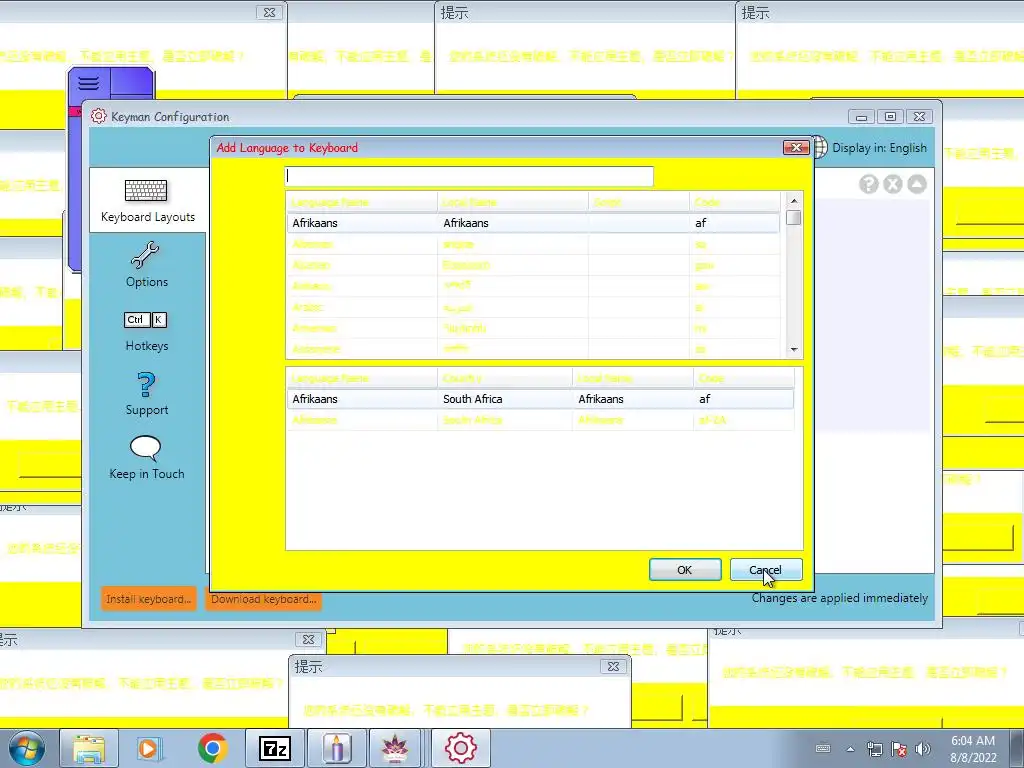
Task: Open Action Center flag icon in tray
Action: coord(899,749)
